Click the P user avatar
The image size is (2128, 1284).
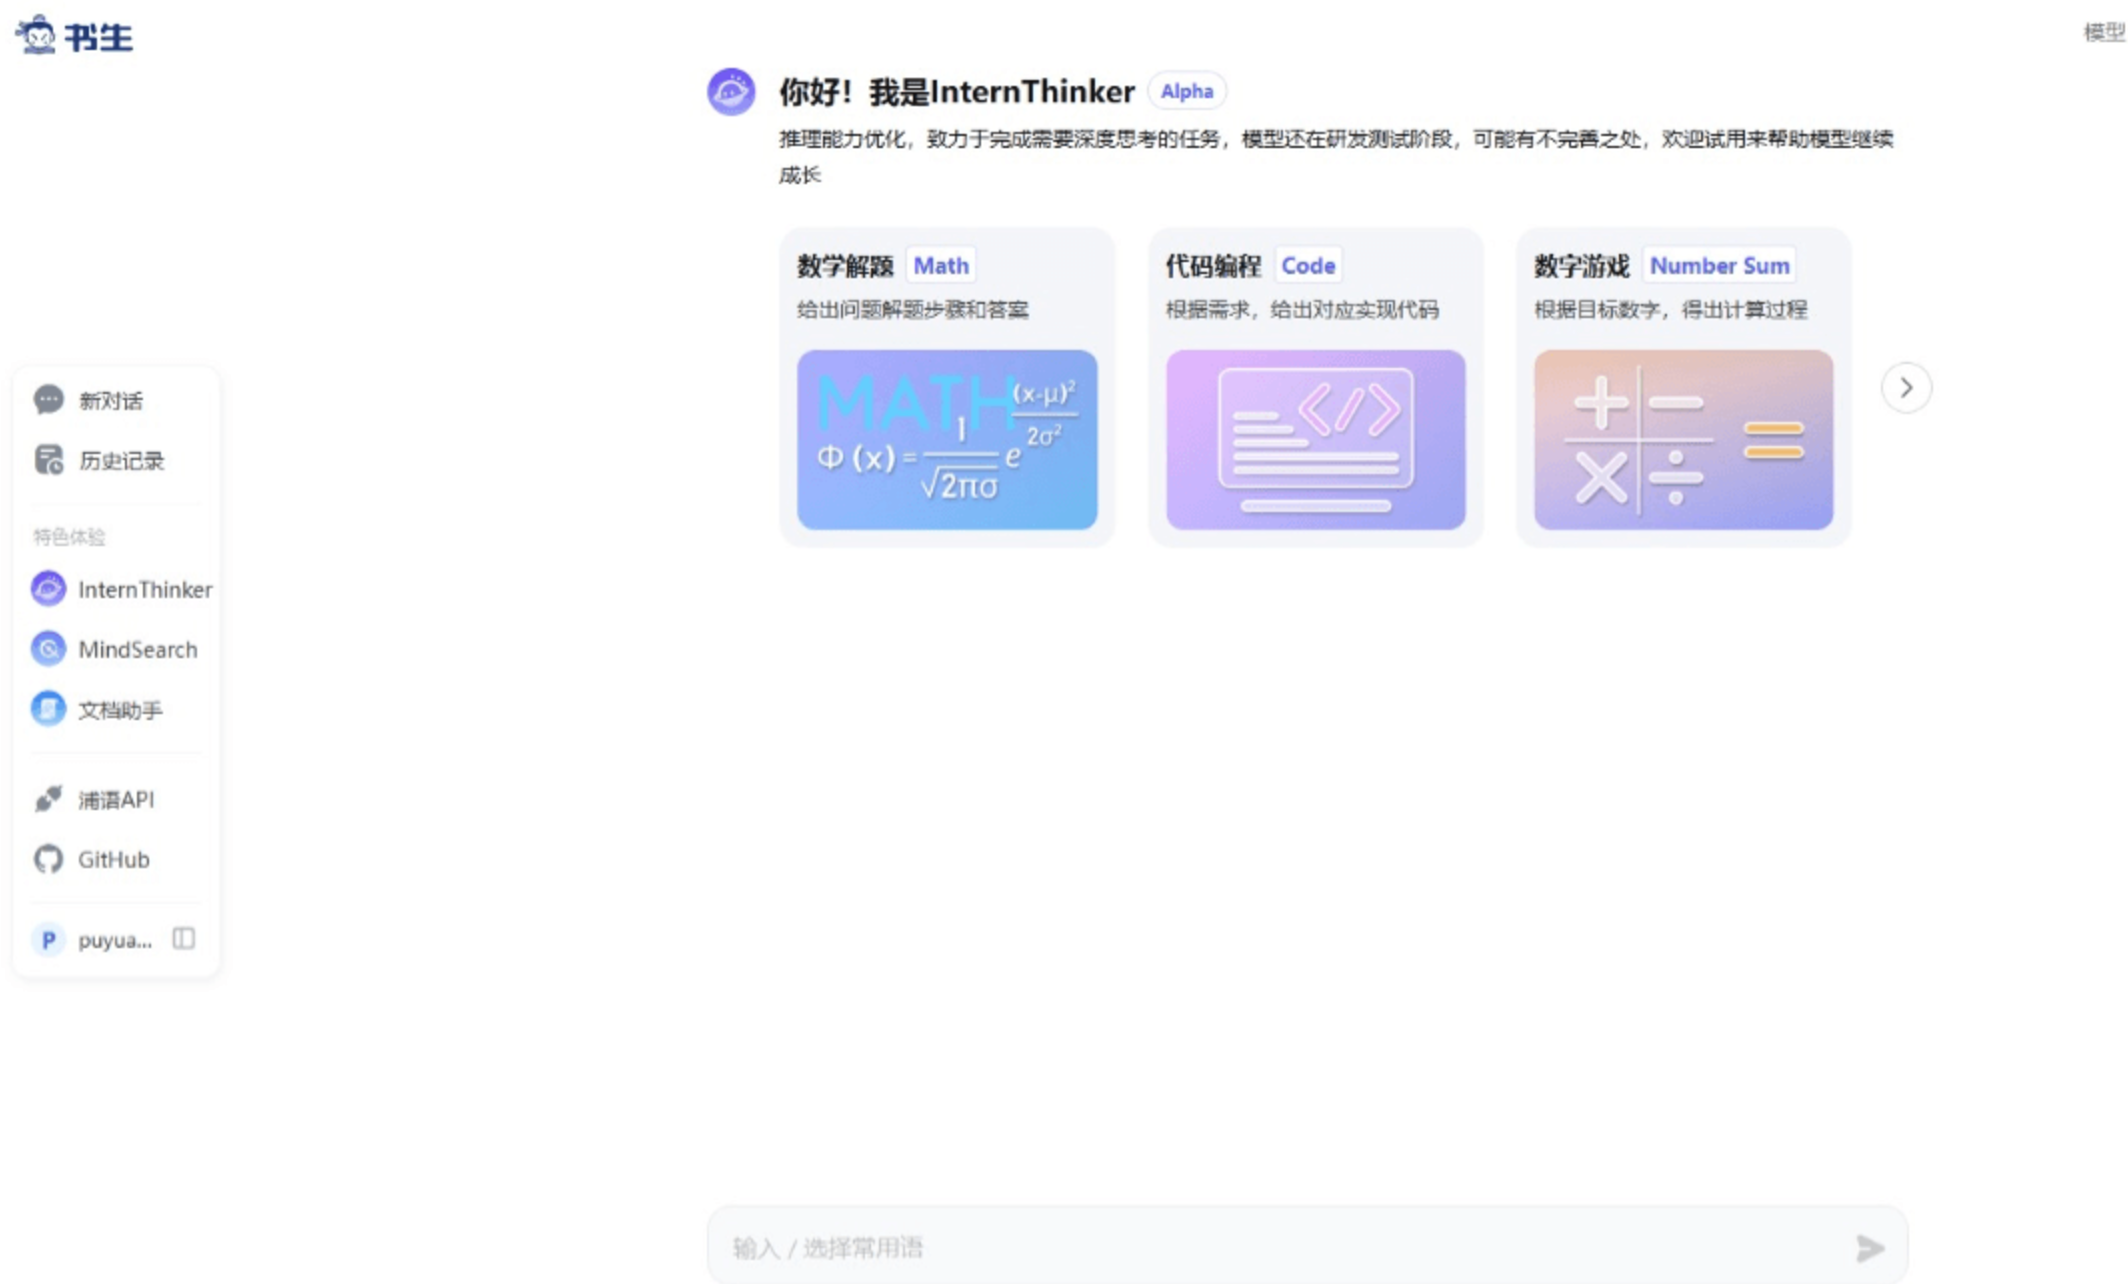click(48, 940)
